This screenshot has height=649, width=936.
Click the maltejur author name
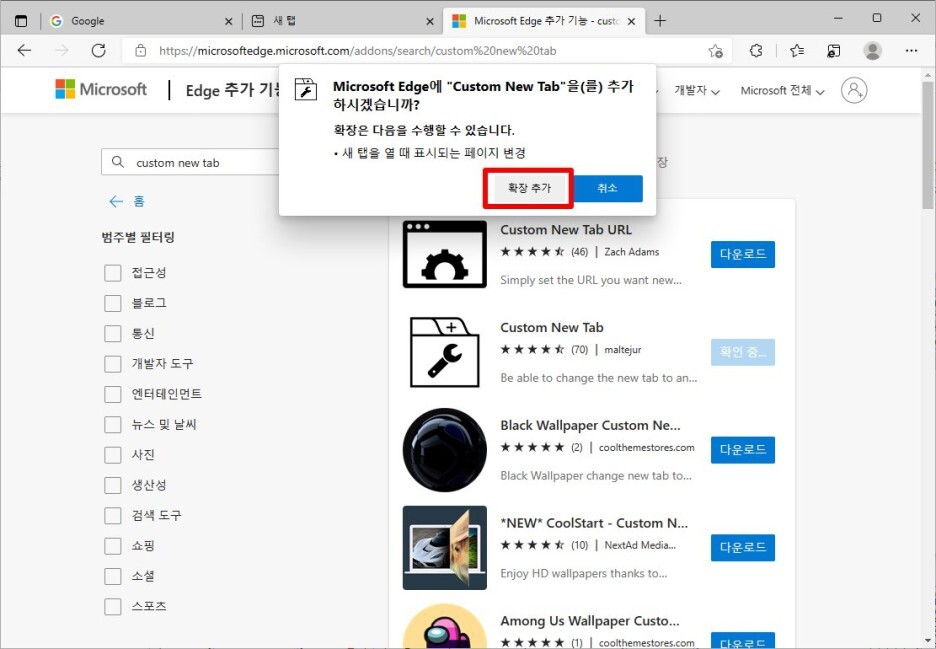[x=623, y=350]
